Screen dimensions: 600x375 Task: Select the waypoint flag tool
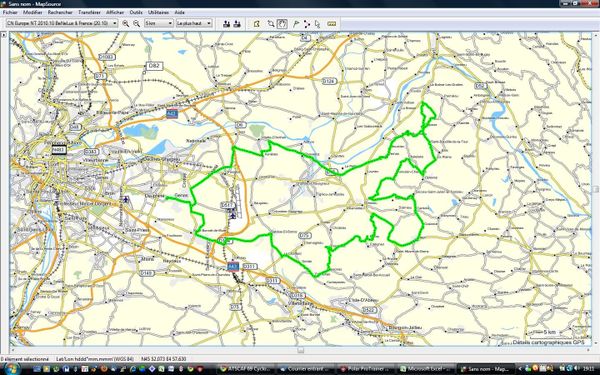[x=296, y=24]
